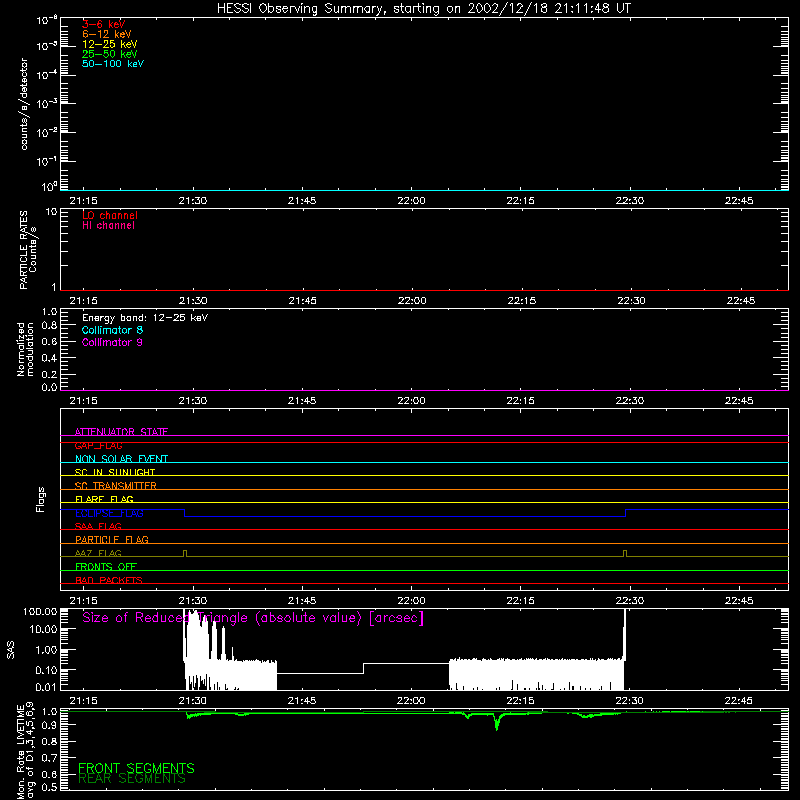Click the ECLIPSE_FLAG step down near 21:29

coord(184,513)
